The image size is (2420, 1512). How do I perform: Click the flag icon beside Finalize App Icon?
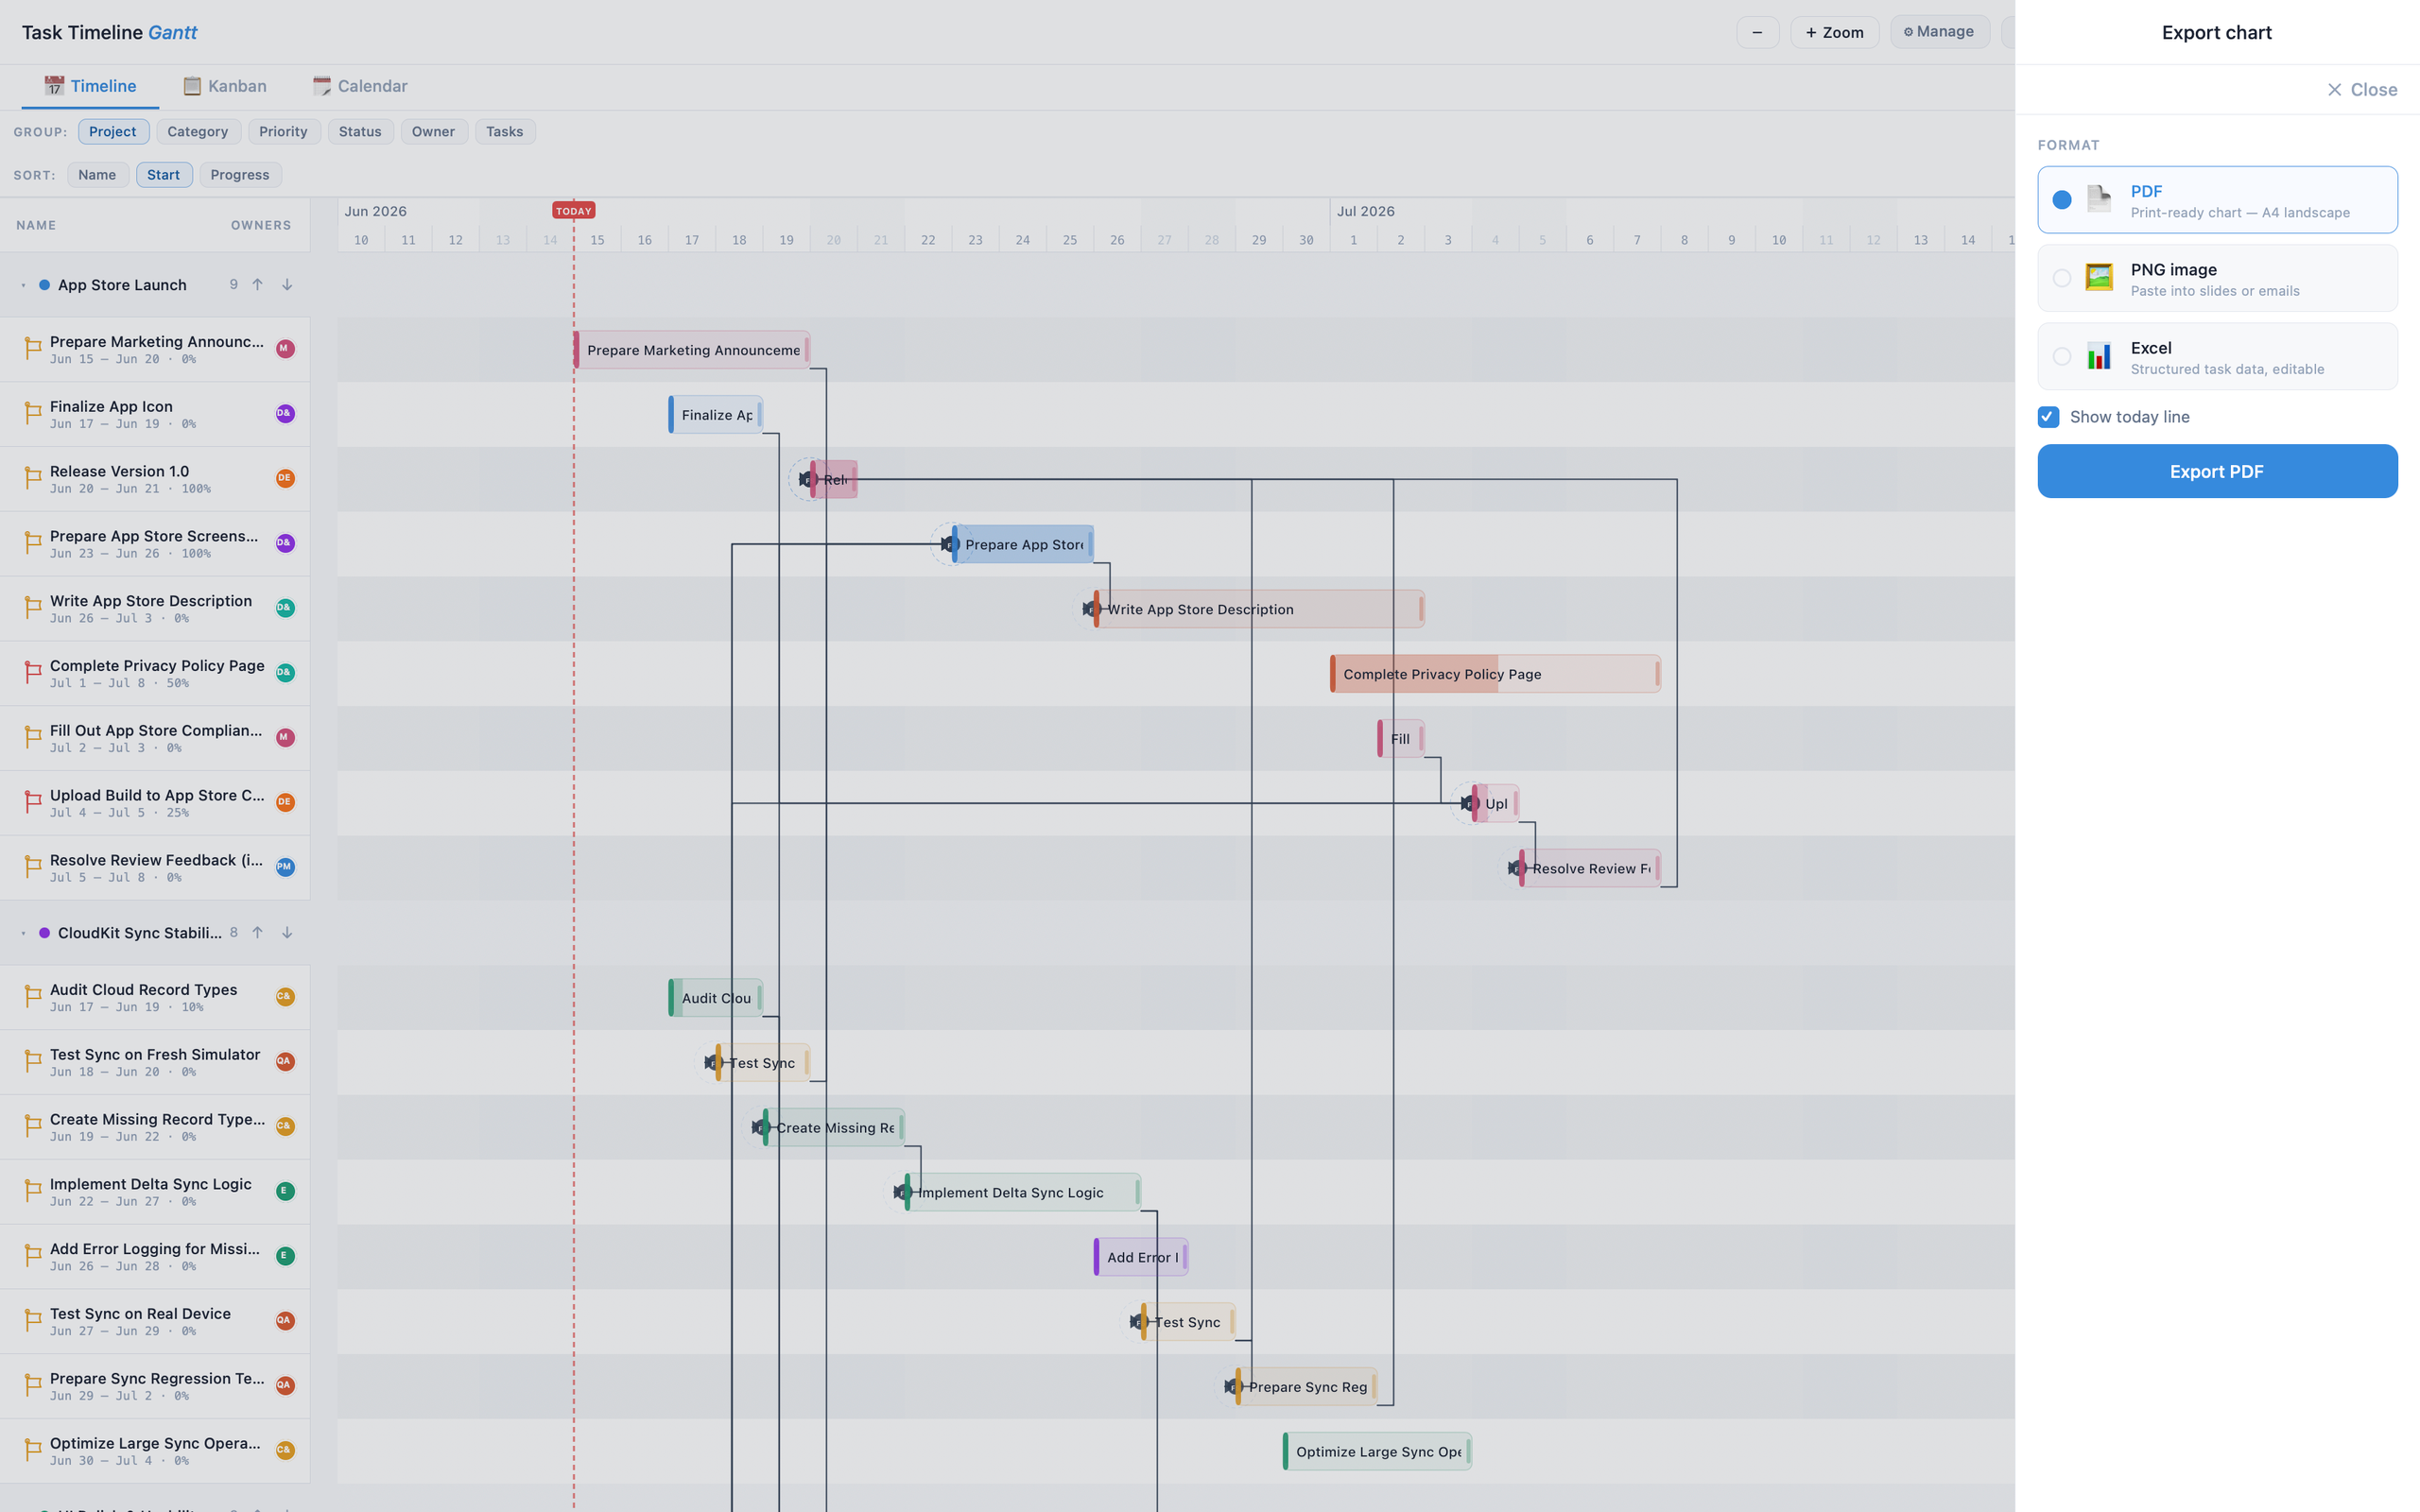(32, 413)
